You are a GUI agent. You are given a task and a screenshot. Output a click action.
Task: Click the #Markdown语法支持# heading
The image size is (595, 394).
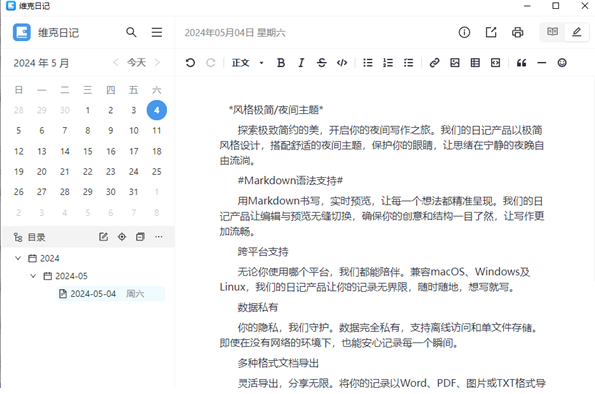coord(290,181)
